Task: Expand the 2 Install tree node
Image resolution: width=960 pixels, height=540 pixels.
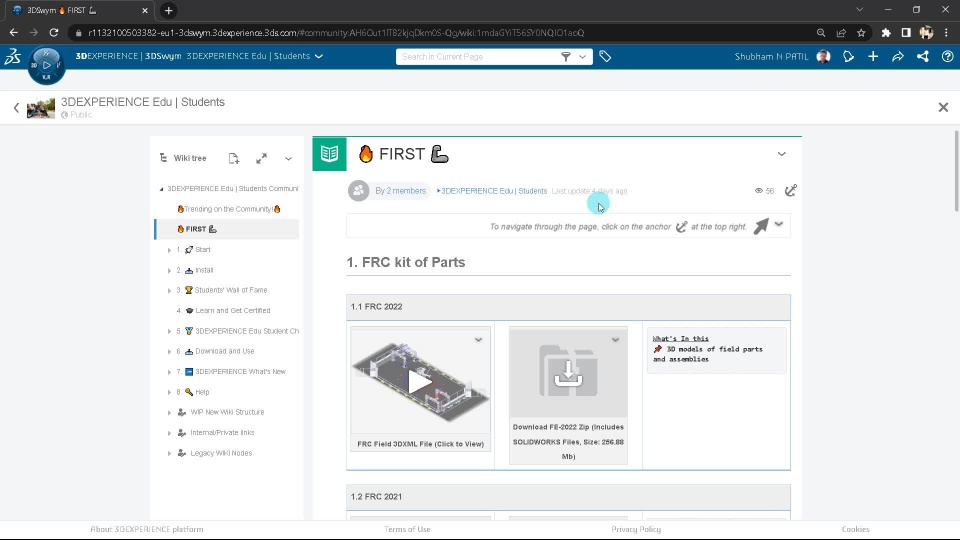Action: coord(170,270)
